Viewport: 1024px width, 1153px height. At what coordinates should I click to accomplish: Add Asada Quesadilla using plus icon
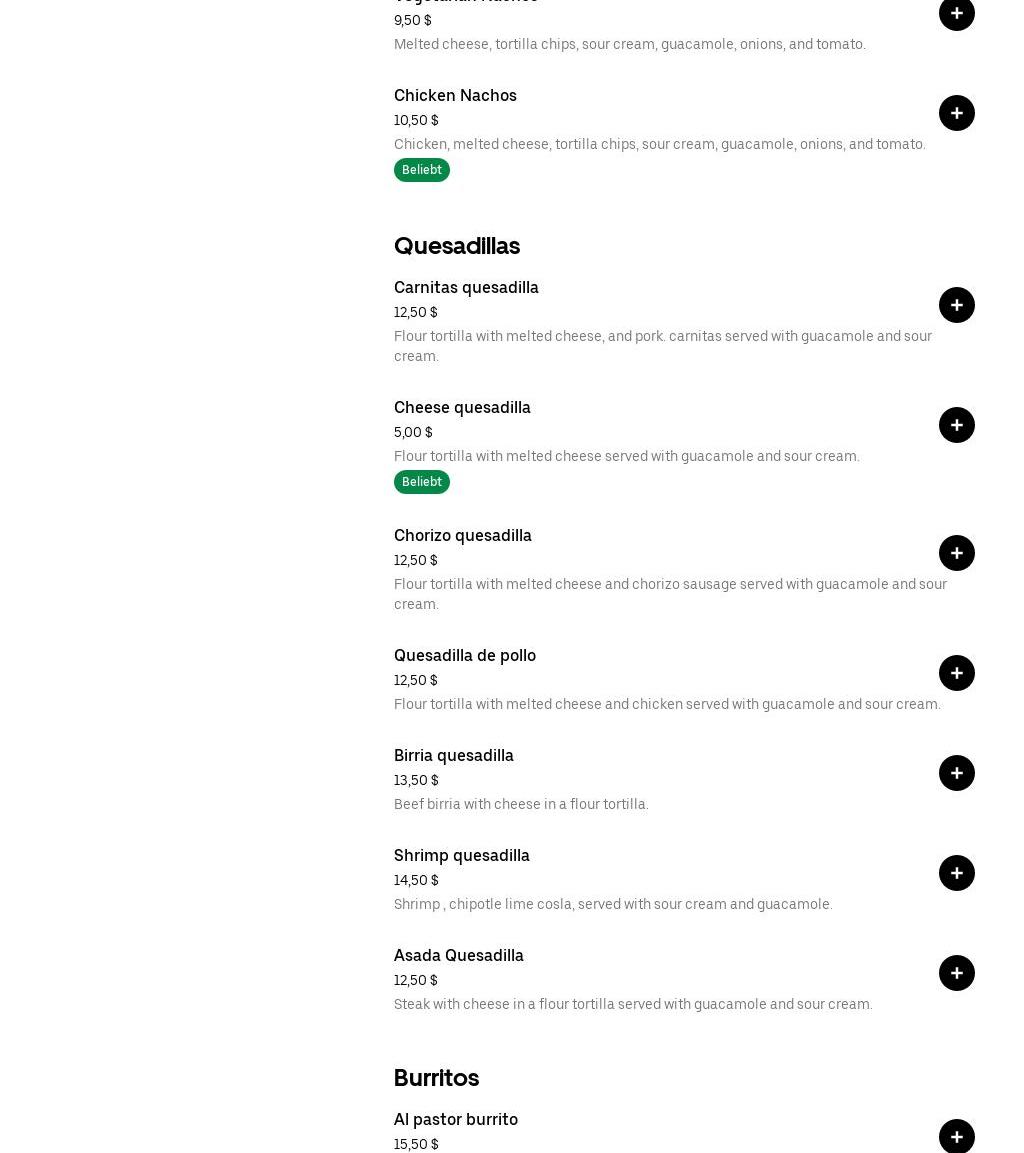coord(956,973)
